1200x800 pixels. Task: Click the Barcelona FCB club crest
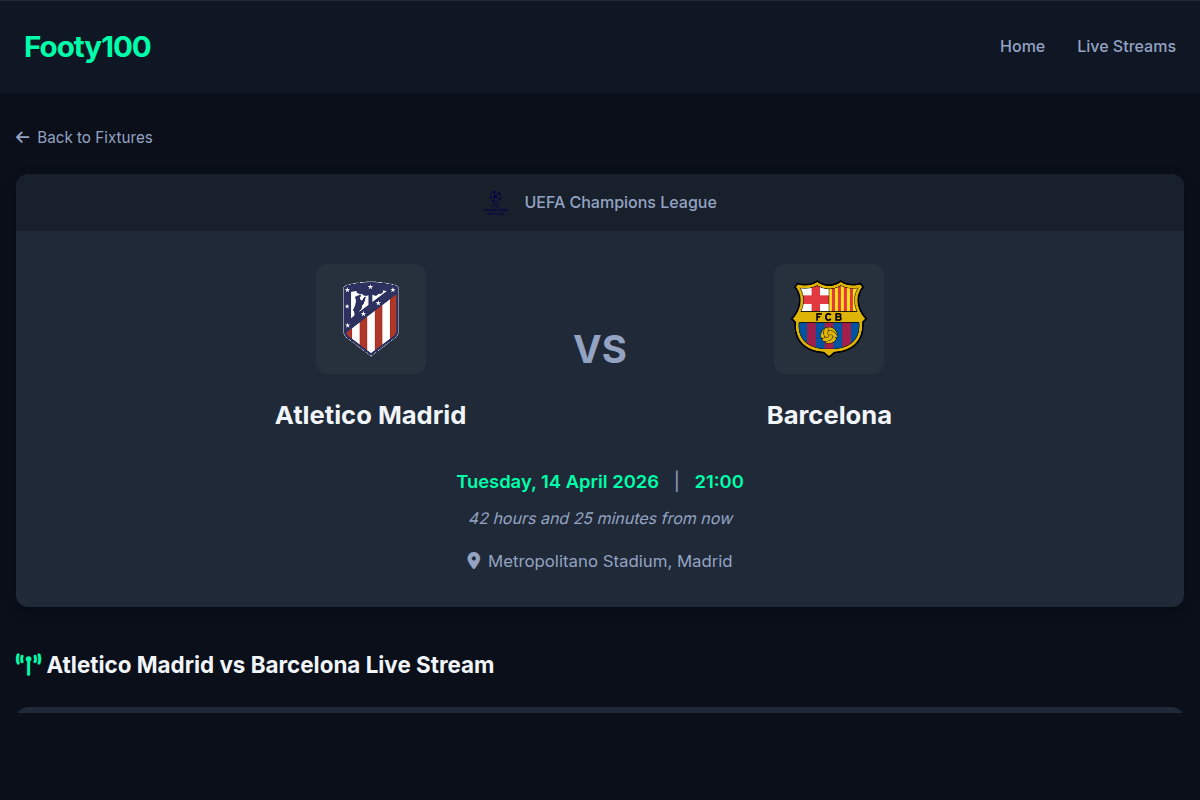coord(829,318)
